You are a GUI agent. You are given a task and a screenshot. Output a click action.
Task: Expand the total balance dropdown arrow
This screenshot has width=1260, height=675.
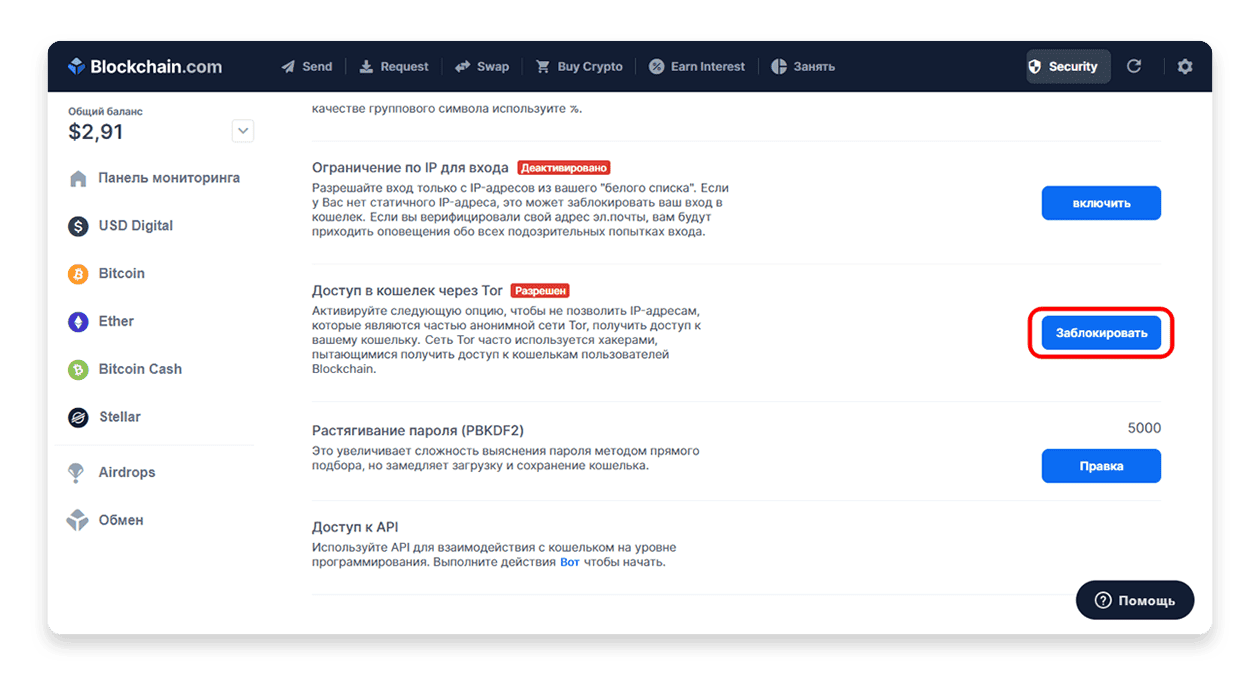click(243, 131)
